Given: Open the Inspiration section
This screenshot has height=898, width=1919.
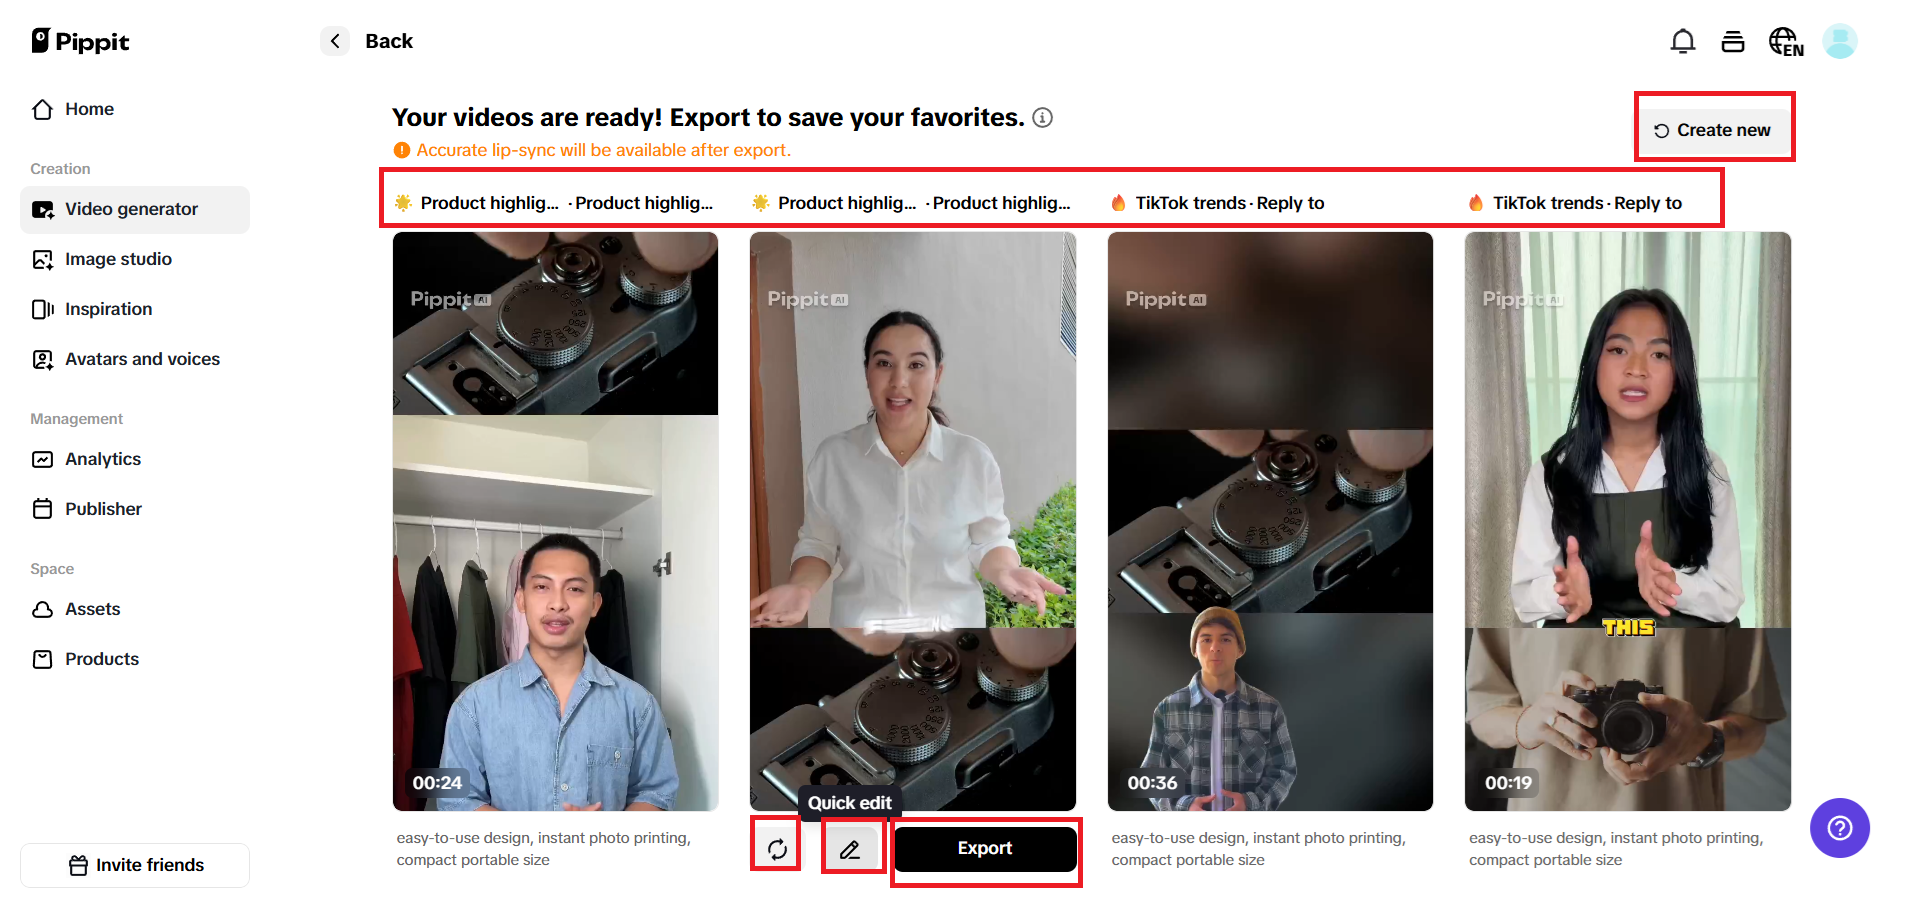Looking at the screenshot, I should [135, 309].
